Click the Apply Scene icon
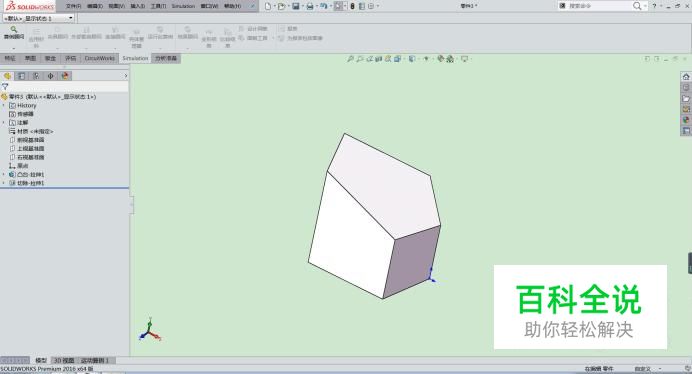692x374 pixels. tap(450, 58)
